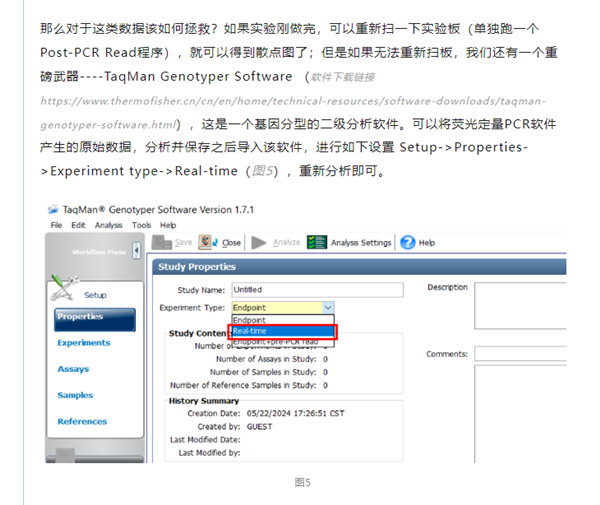Open the File menu
The image size is (600, 505).
click(57, 226)
